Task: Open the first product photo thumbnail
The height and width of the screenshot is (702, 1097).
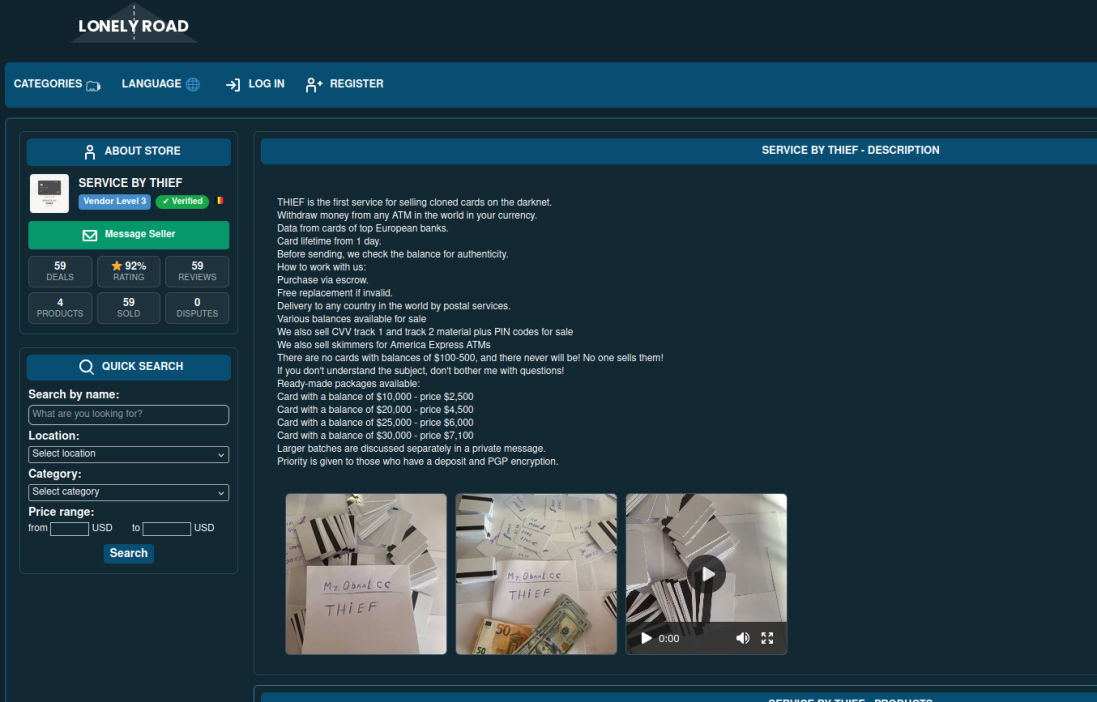Action: tap(366, 574)
